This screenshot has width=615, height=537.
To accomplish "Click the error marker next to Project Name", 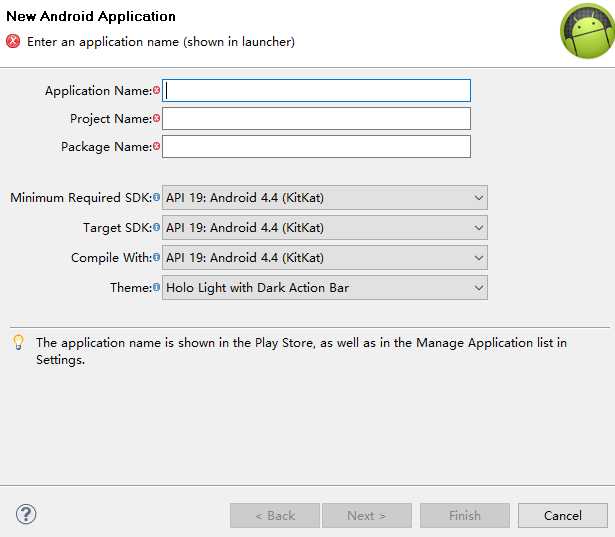I will 156,118.
